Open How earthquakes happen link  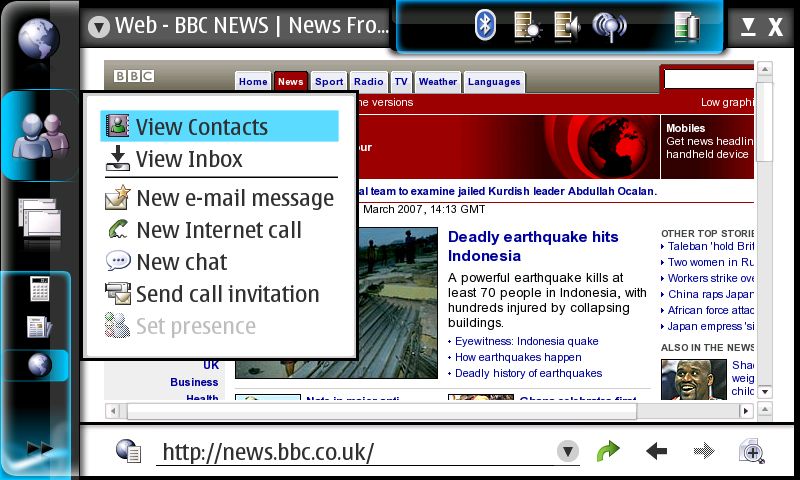pos(518,357)
